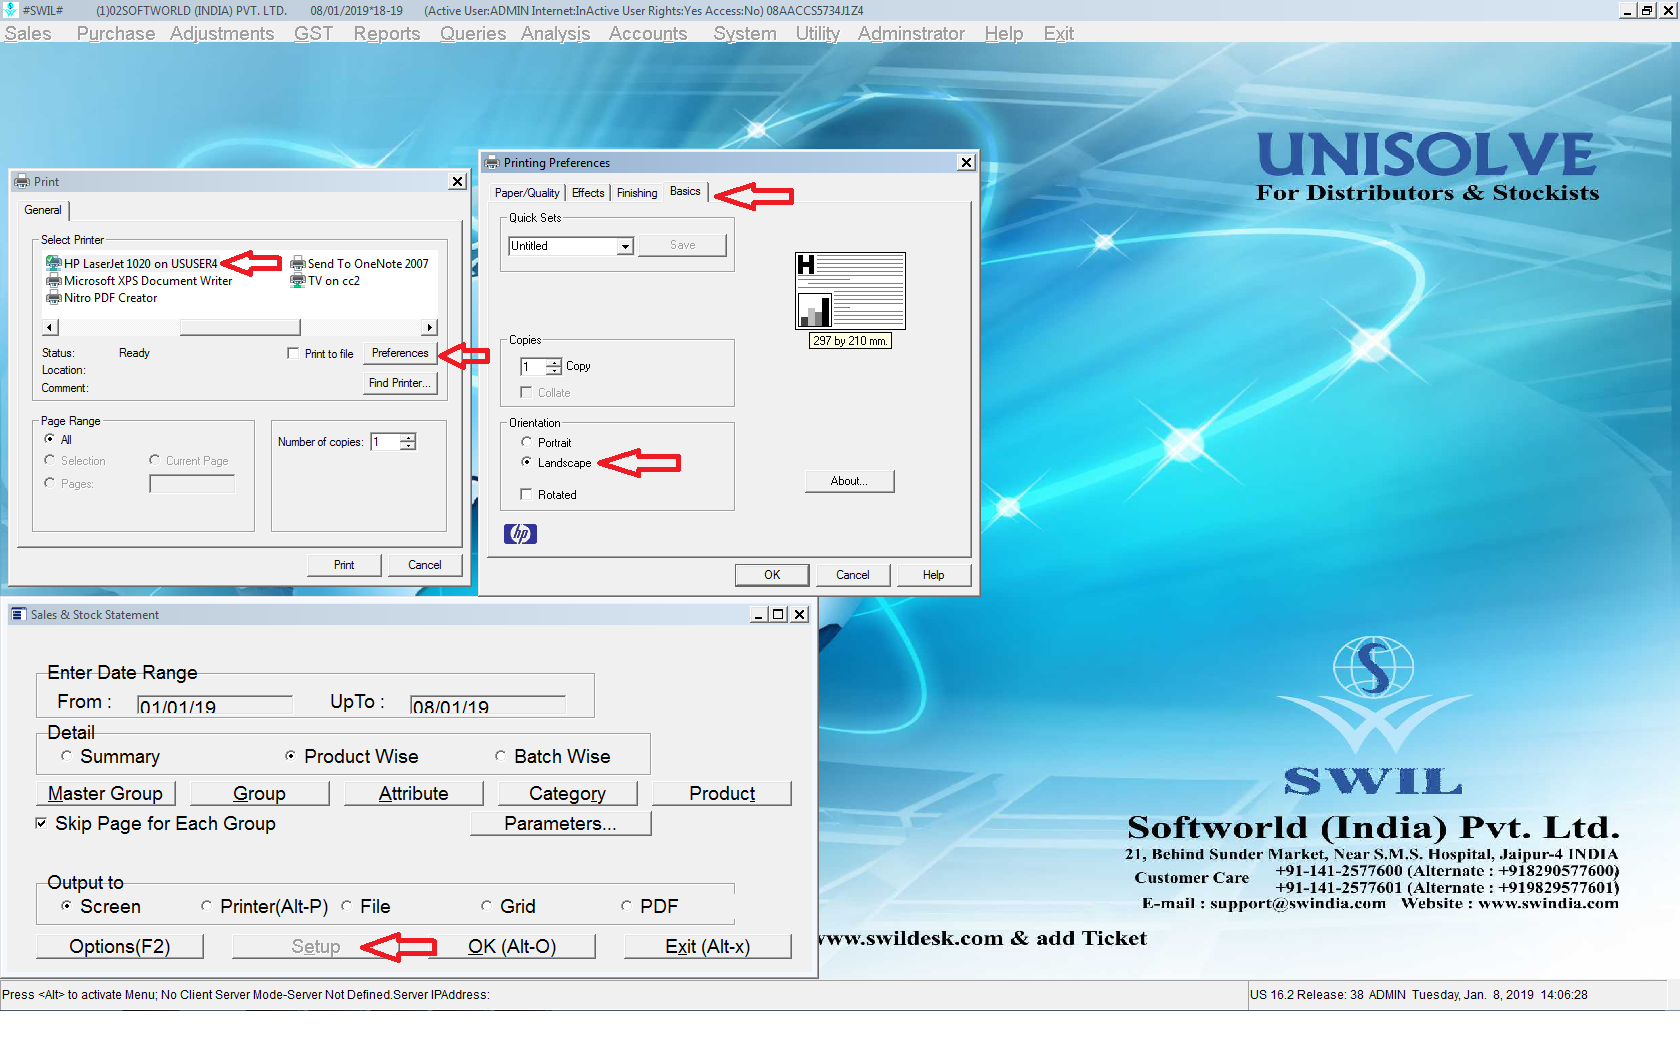Click the HP logo icon
This screenshot has height=1050, width=1680.
pyautogui.click(x=520, y=534)
